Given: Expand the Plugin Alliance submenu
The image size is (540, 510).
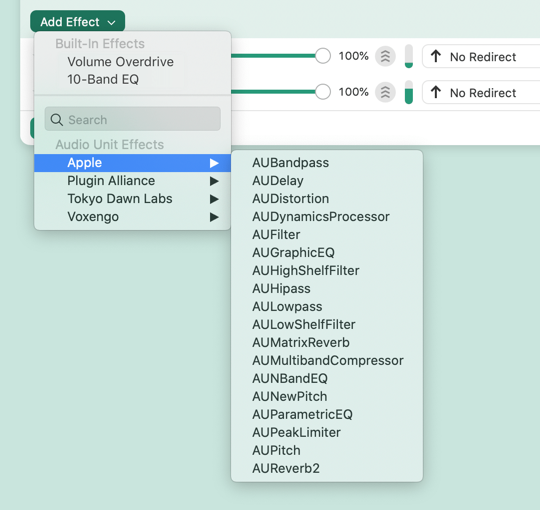Looking at the screenshot, I should click(133, 181).
